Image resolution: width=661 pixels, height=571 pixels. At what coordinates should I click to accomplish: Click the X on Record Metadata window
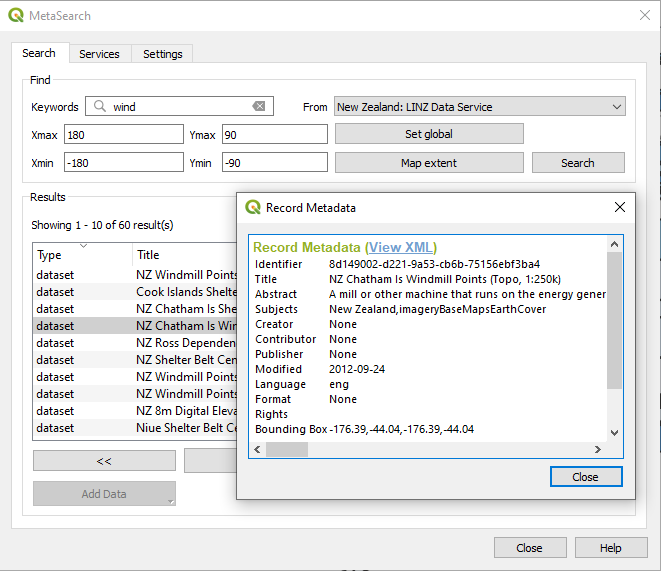(620, 208)
